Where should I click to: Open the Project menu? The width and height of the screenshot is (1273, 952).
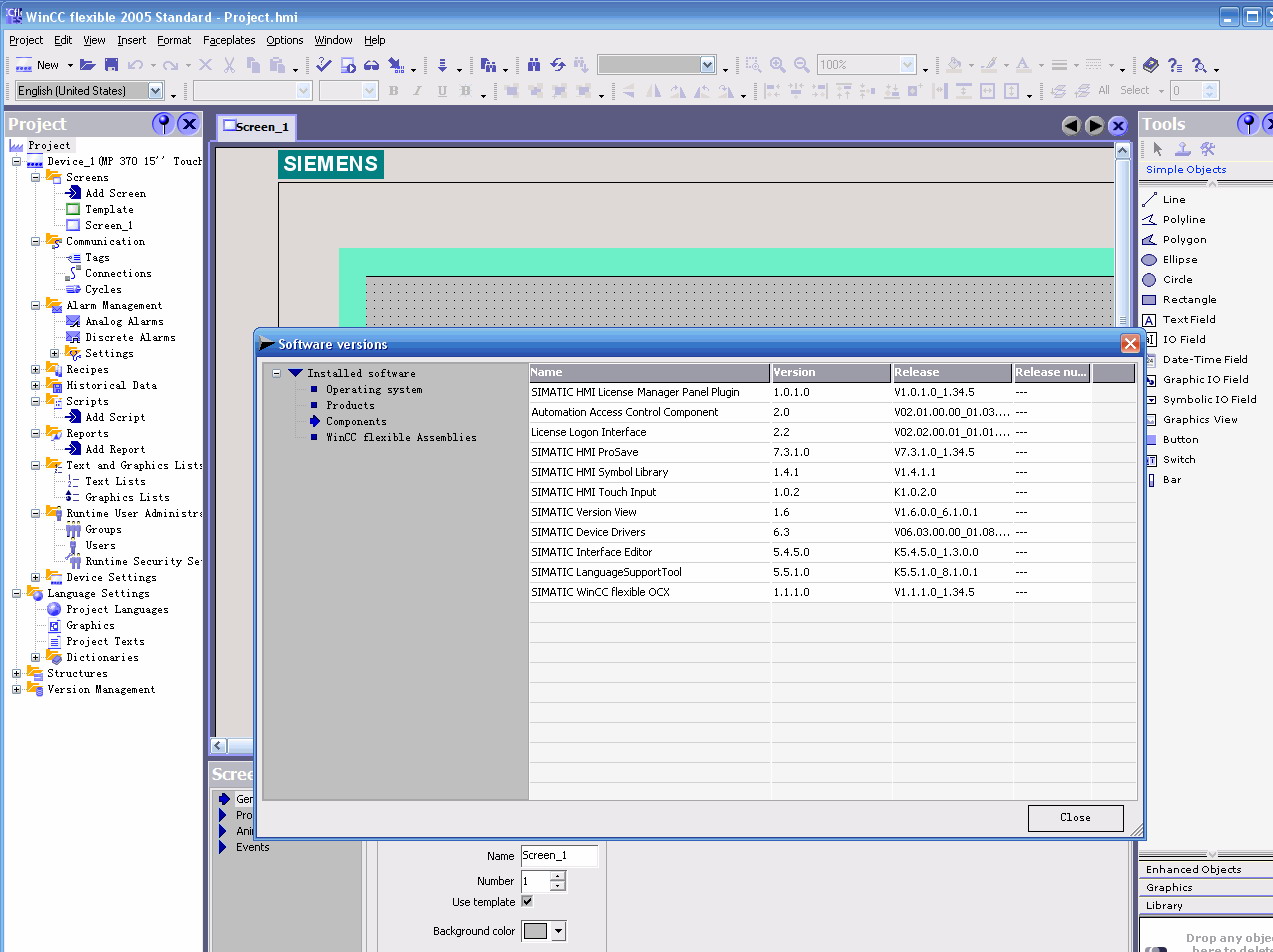[x=26, y=40]
